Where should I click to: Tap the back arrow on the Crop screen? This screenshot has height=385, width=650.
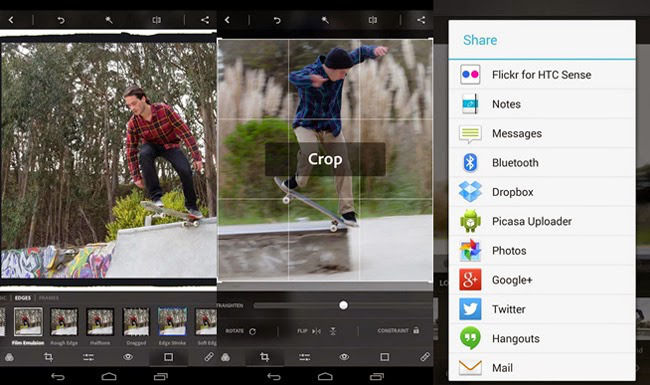point(227,19)
